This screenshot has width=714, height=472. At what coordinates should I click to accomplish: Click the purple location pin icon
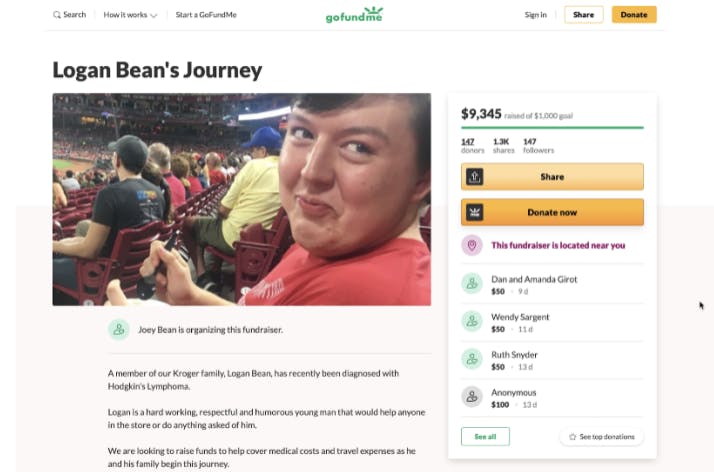(x=472, y=245)
